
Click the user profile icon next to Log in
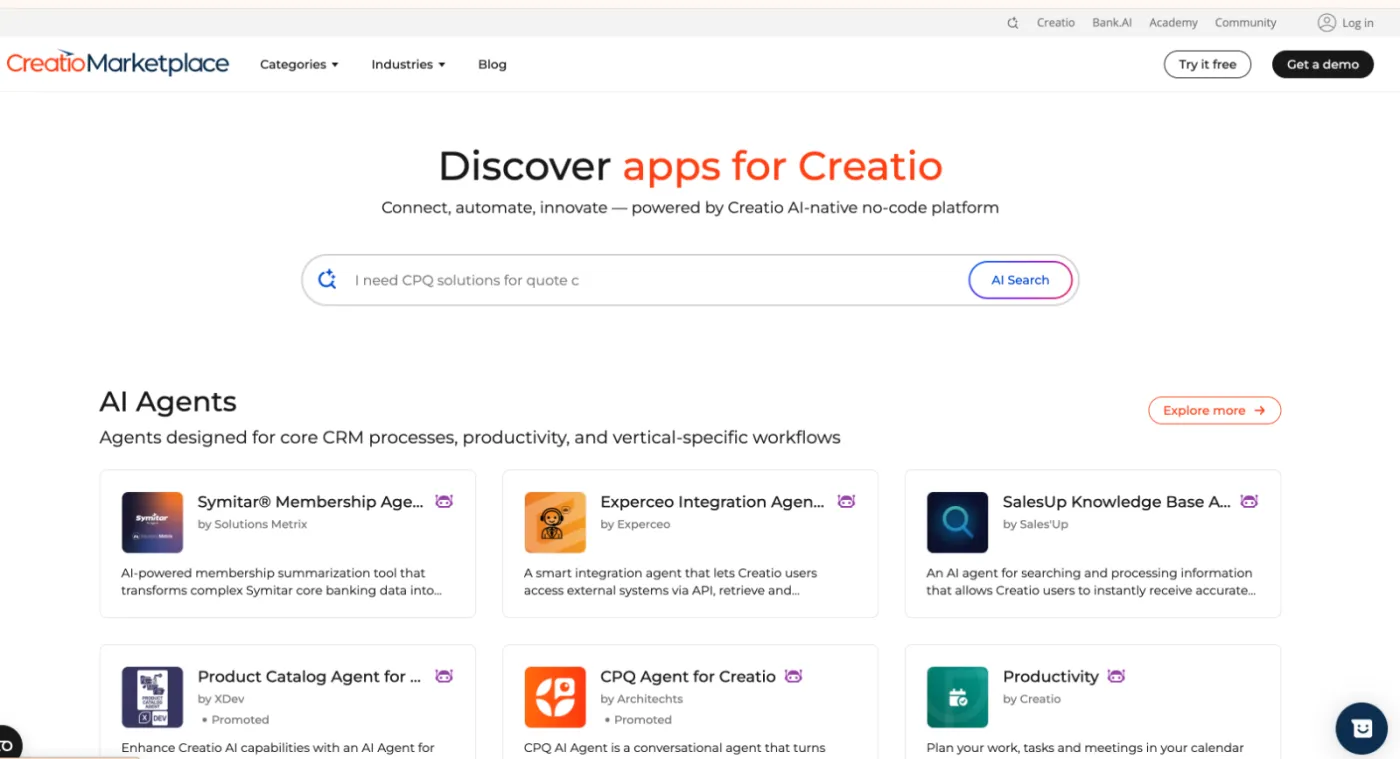tap(1327, 22)
